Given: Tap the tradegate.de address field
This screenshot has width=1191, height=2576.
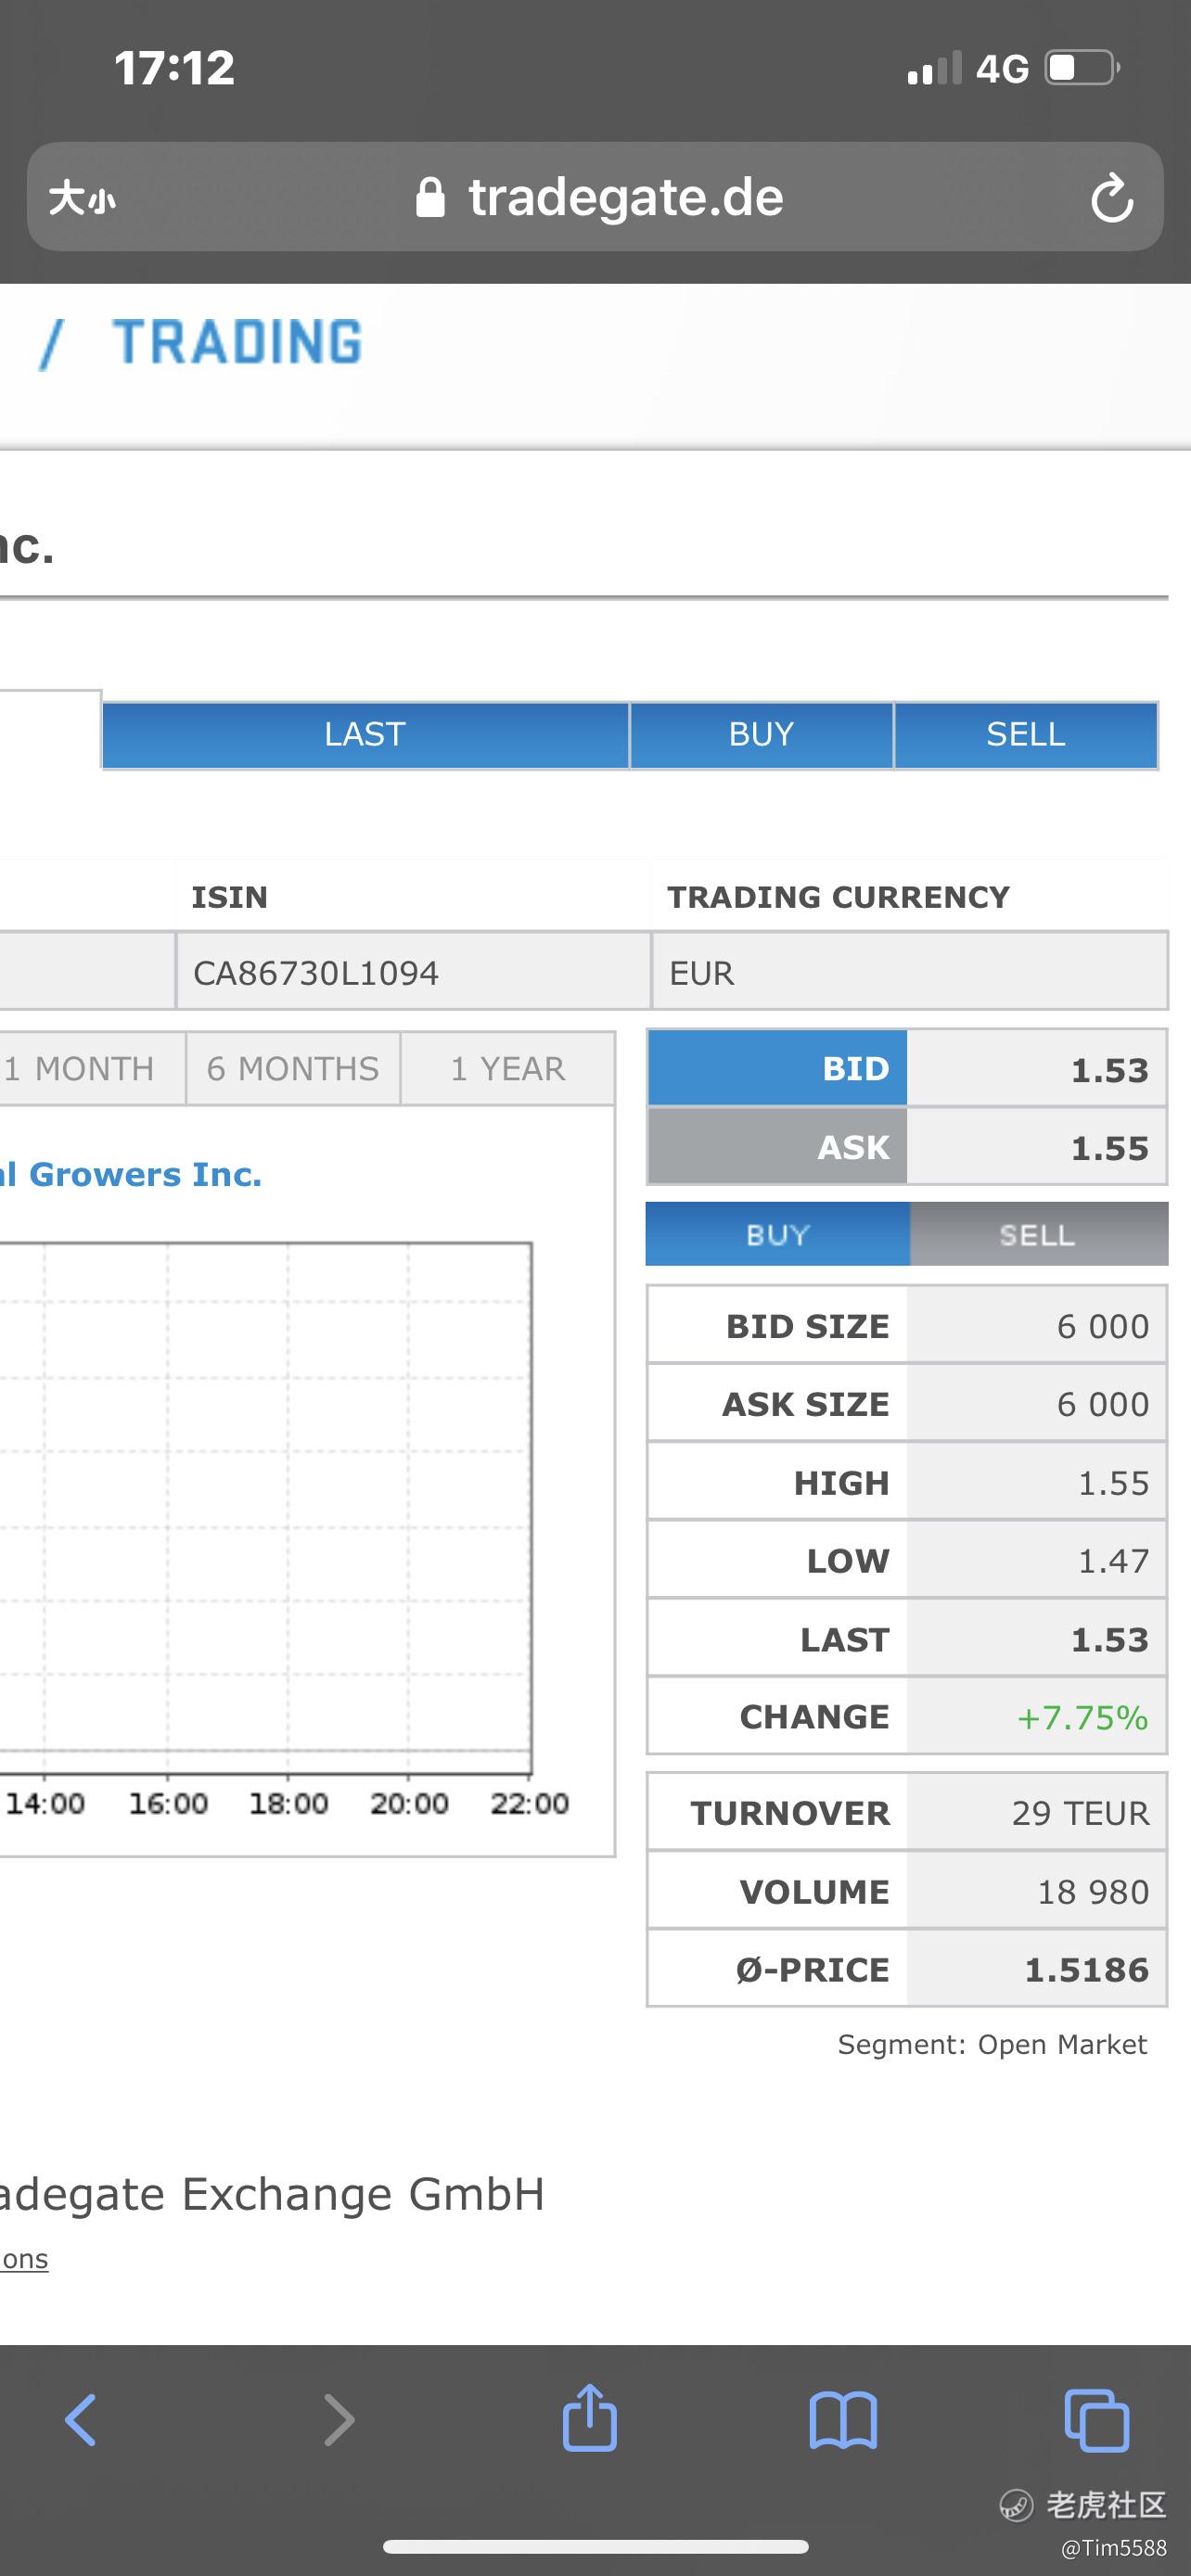Looking at the screenshot, I should (625, 198).
